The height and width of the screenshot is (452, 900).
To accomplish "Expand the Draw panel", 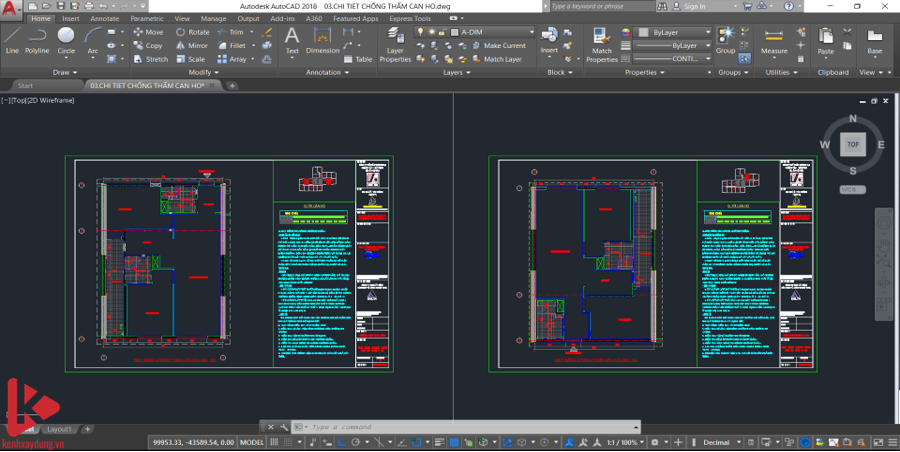I will pyautogui.click(x=65, y=72).
